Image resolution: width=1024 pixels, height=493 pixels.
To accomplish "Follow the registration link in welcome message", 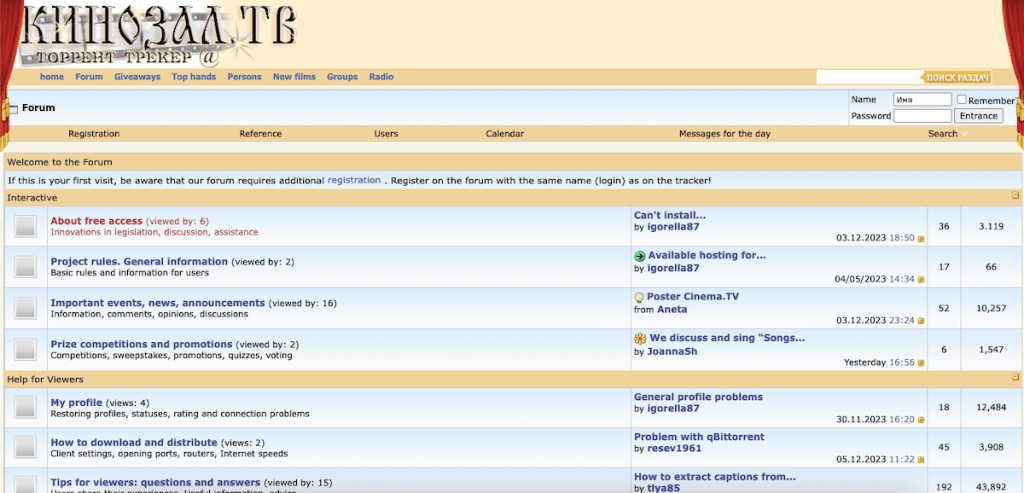I will pos(354,180).
